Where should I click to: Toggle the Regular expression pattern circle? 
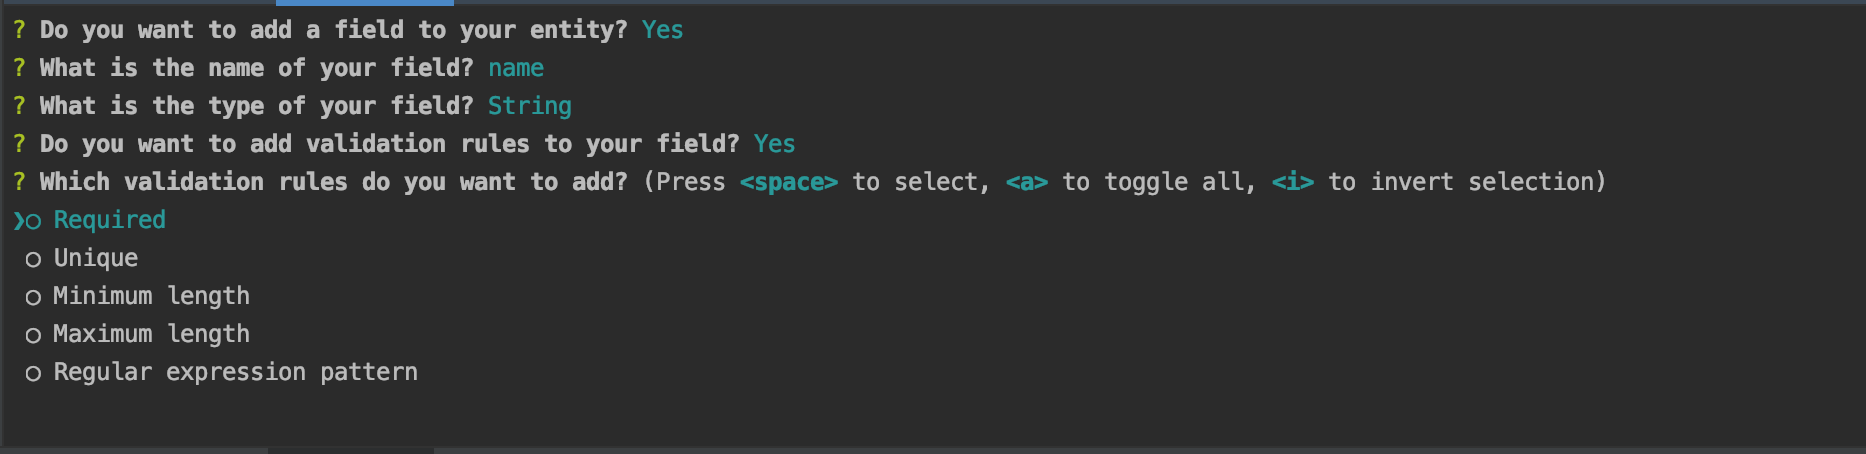(33, 374)
